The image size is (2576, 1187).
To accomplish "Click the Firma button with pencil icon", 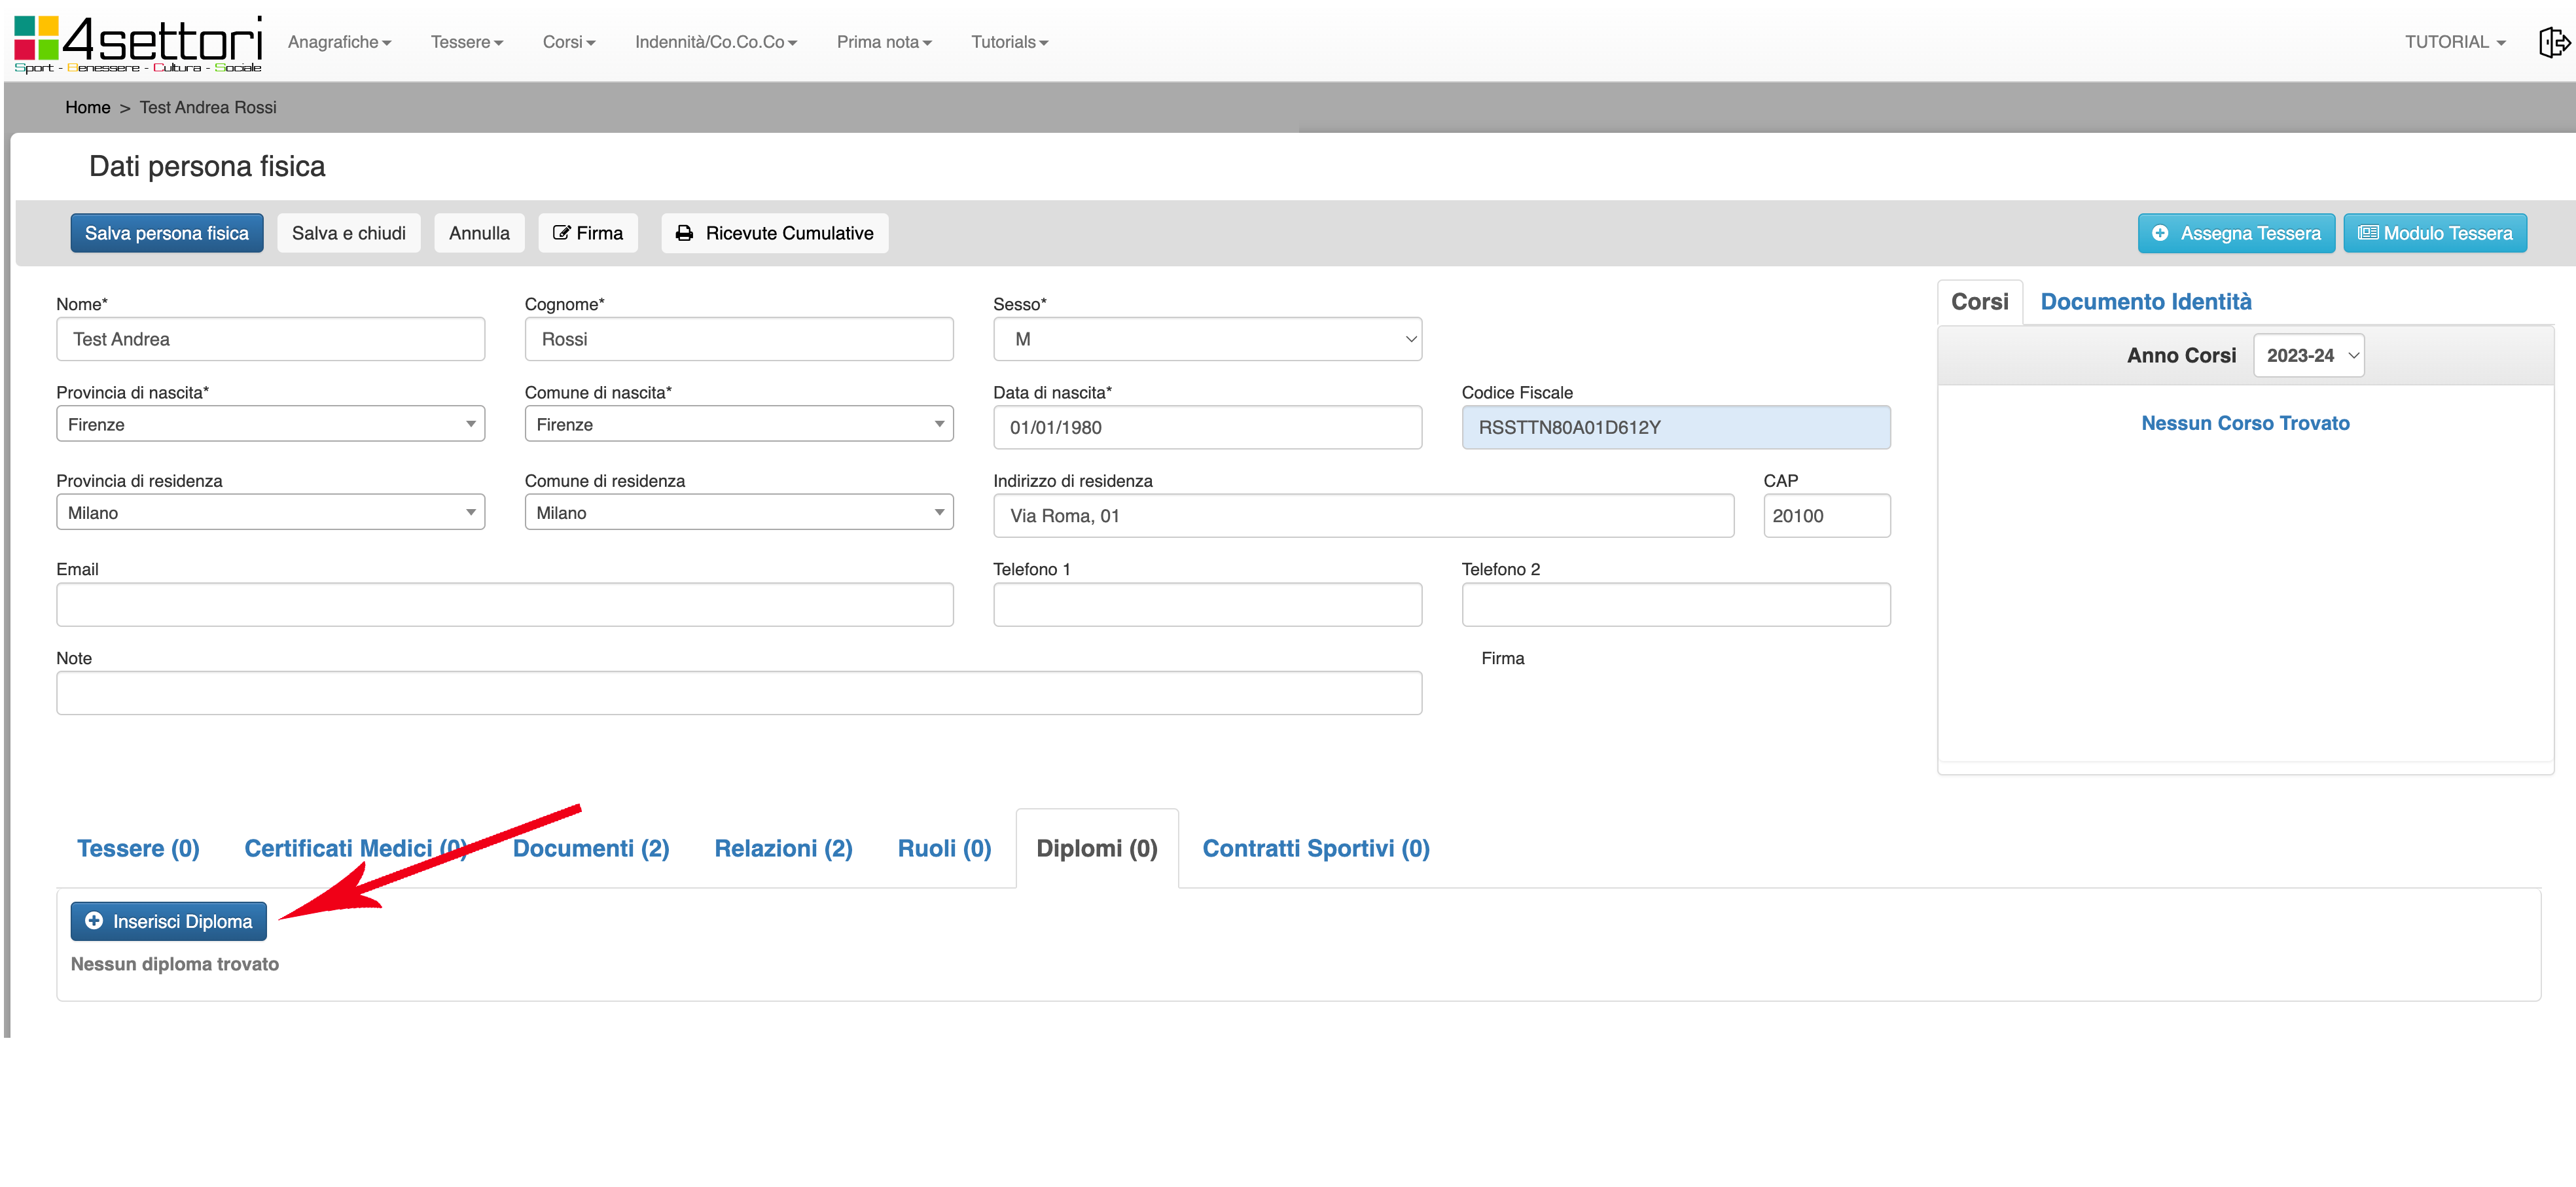I will [588, 233].
